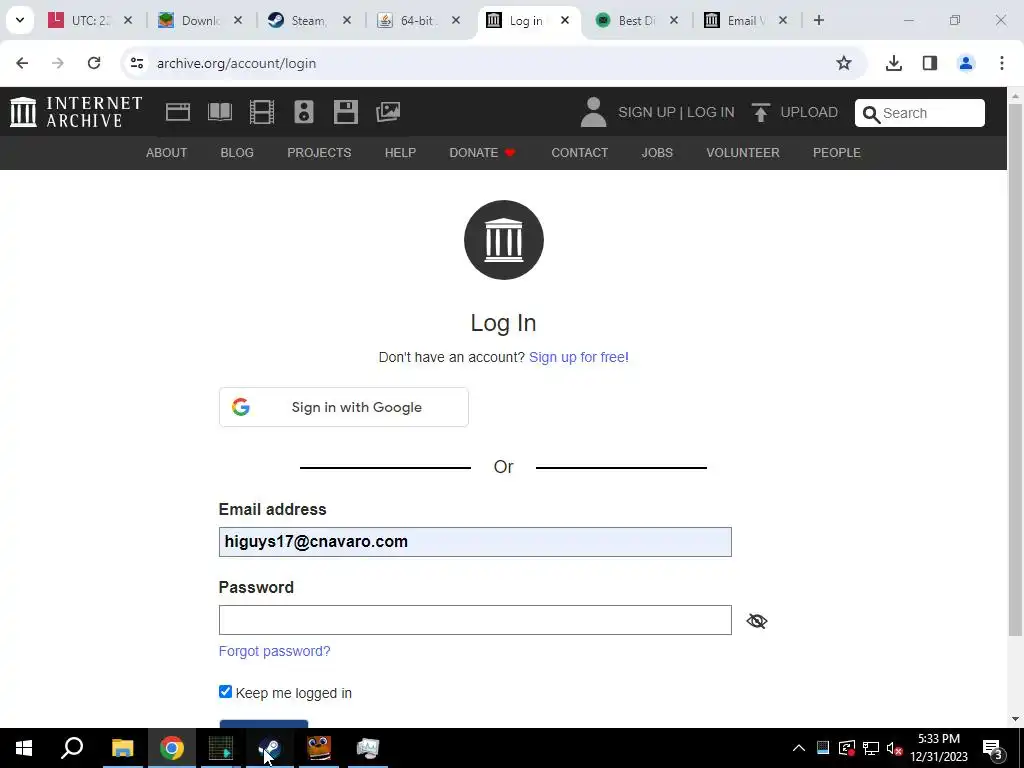Click Sign up for free link

pos(579,357)
